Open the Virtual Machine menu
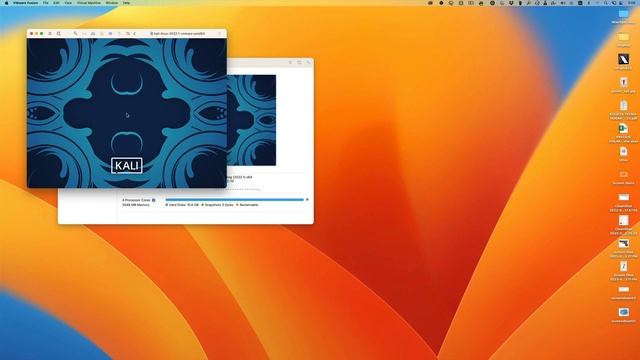Viewport: 640px width, 360px height. point(89,3)
